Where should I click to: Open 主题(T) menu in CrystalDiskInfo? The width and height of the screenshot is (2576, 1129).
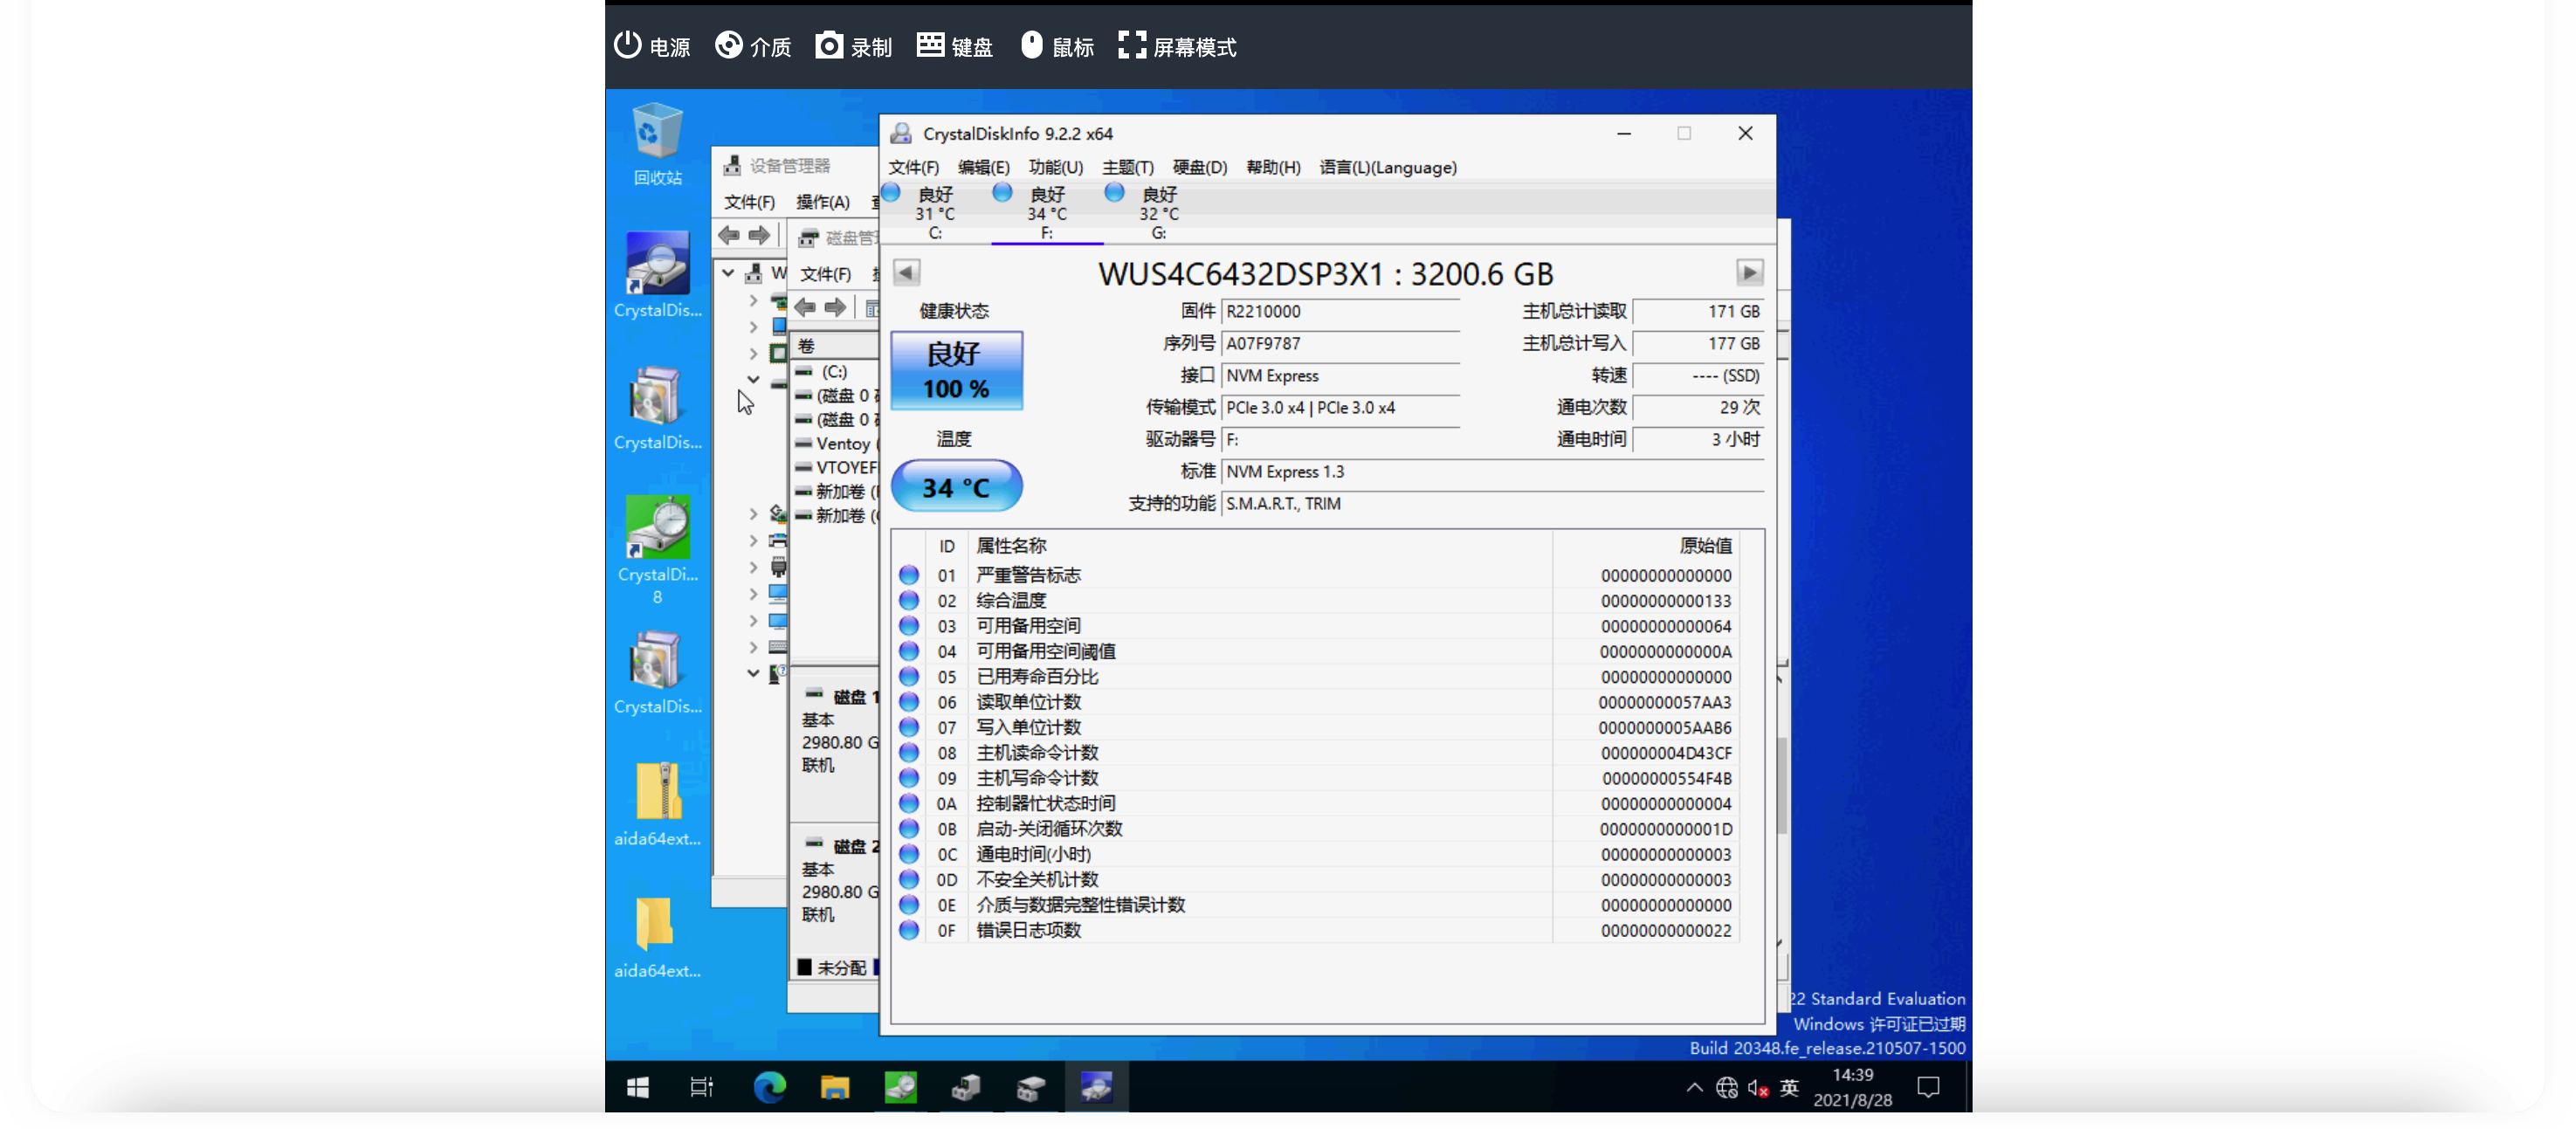point(1127,167)
